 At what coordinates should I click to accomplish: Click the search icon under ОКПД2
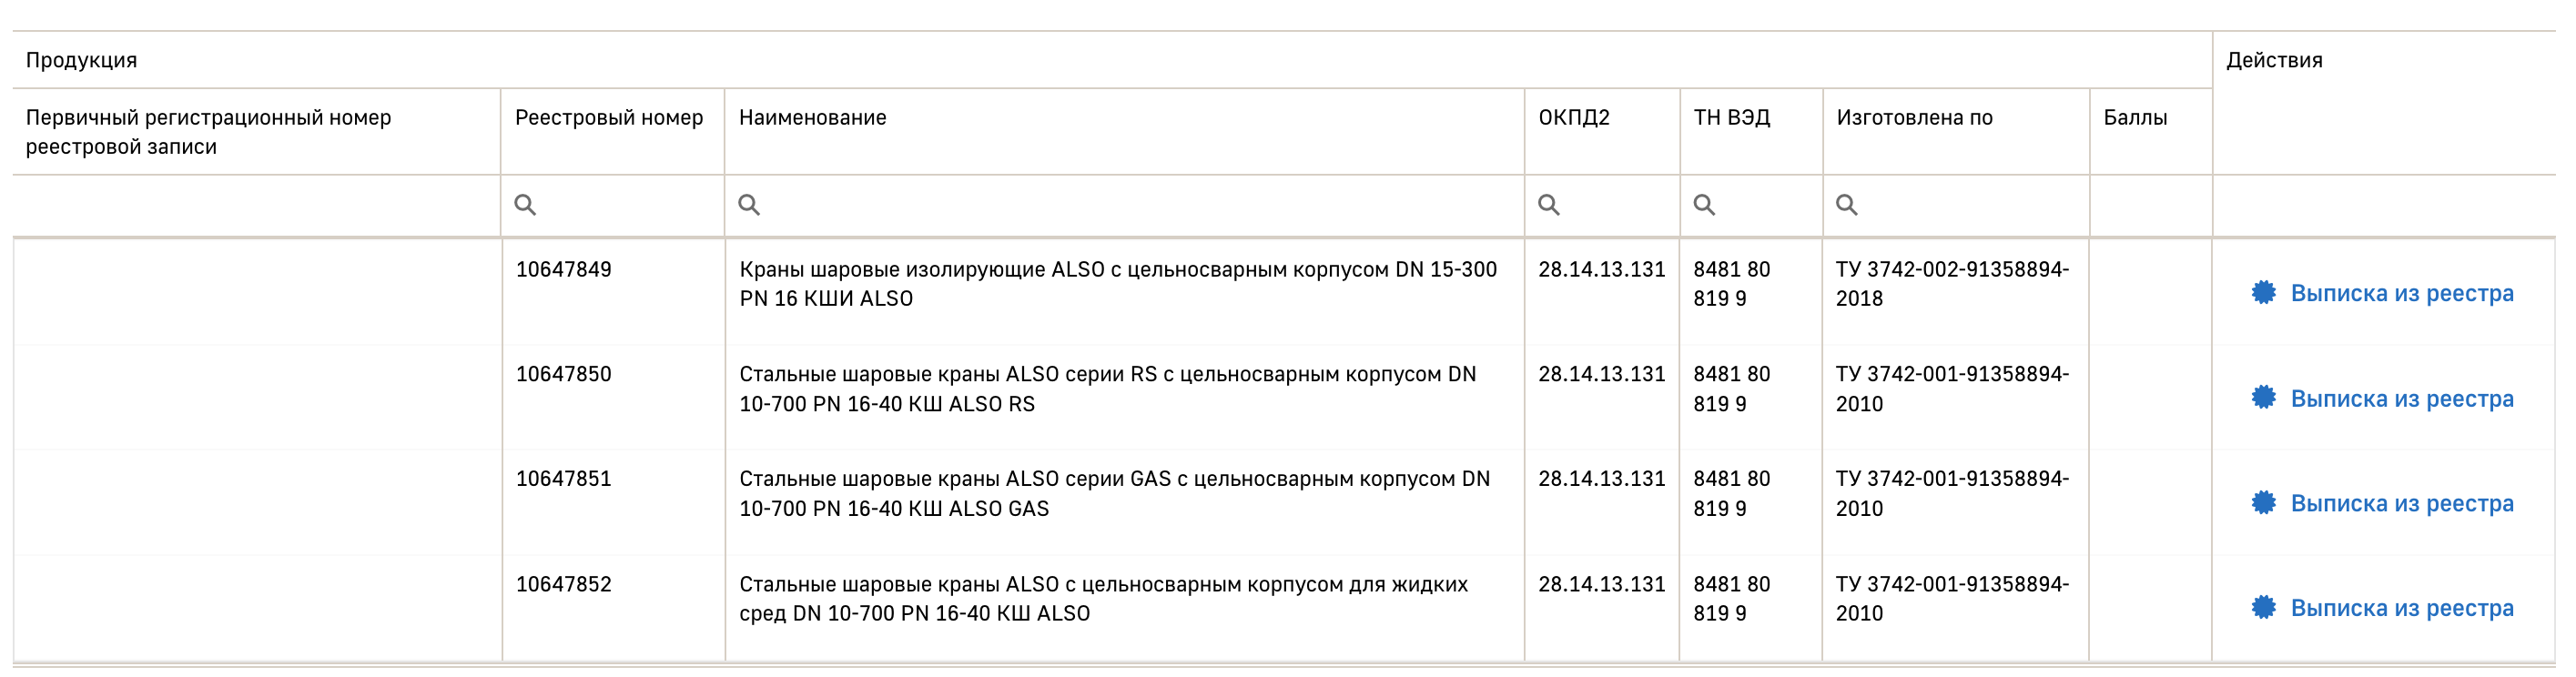(1549, 205)
